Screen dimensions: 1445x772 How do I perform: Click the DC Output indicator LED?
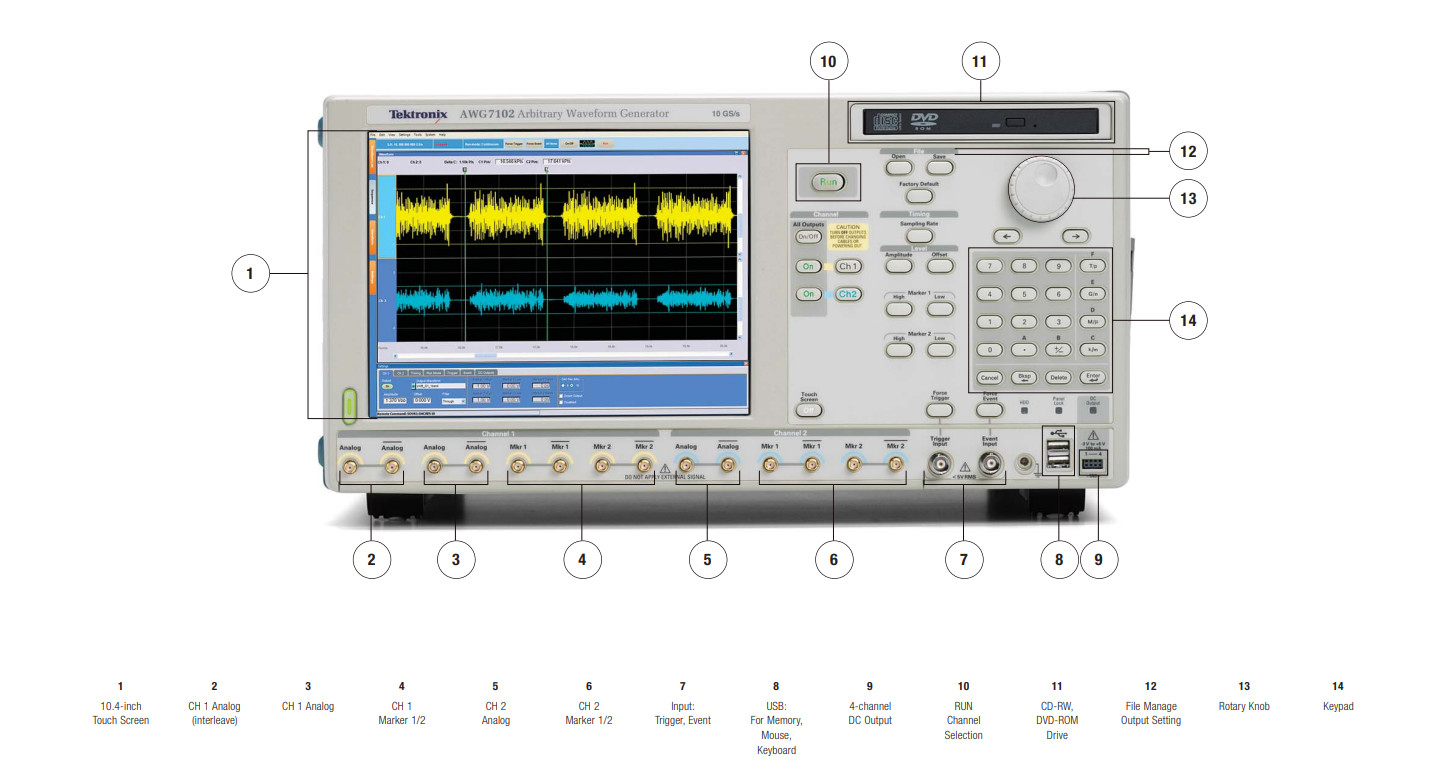tap(1093, 411)
